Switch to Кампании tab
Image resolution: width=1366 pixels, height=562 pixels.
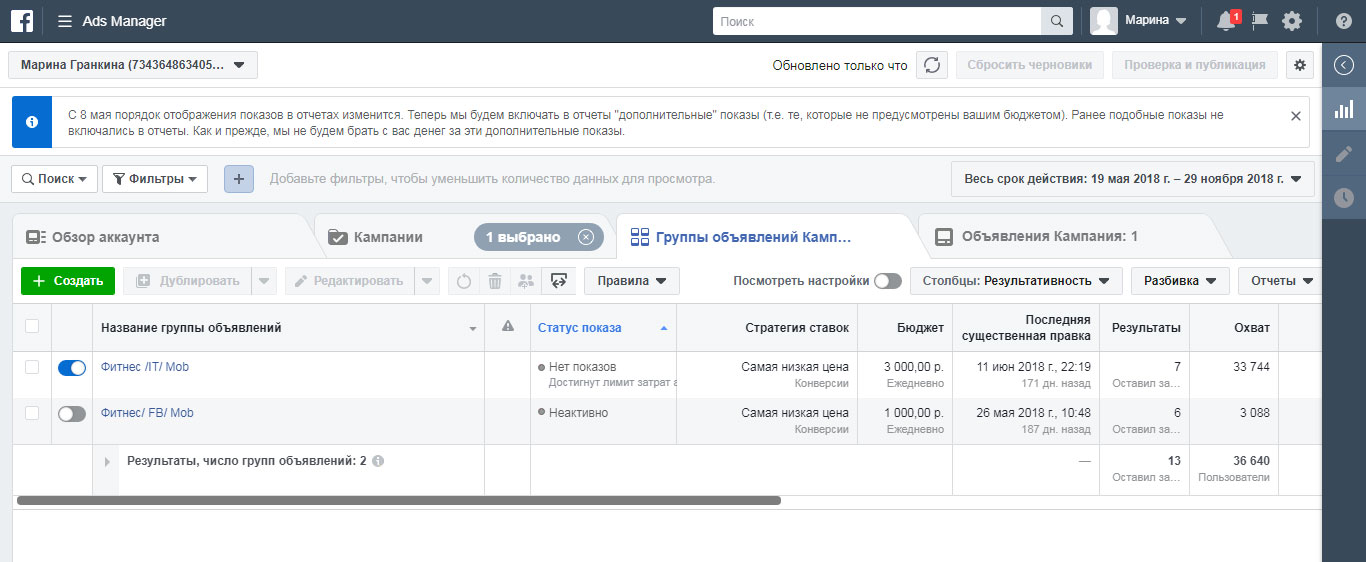[x=388, y=237]
